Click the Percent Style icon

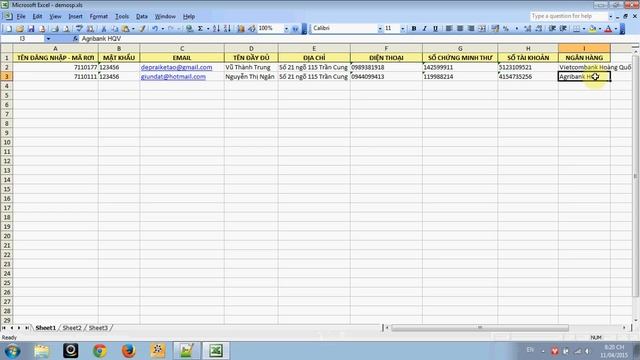(506, 29)
